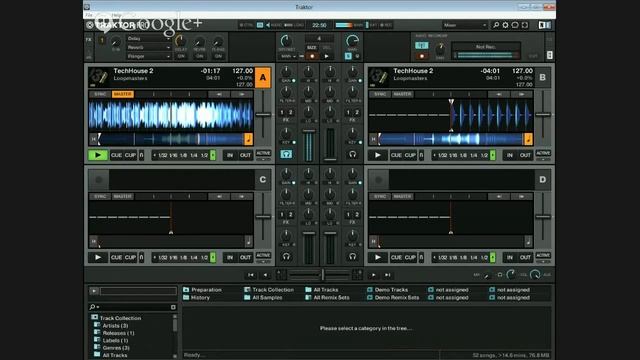Image resolution: width=640 pixels, height=360 pixels.
Task: Open Deck B letter focus menu
Action: [542, 78]
